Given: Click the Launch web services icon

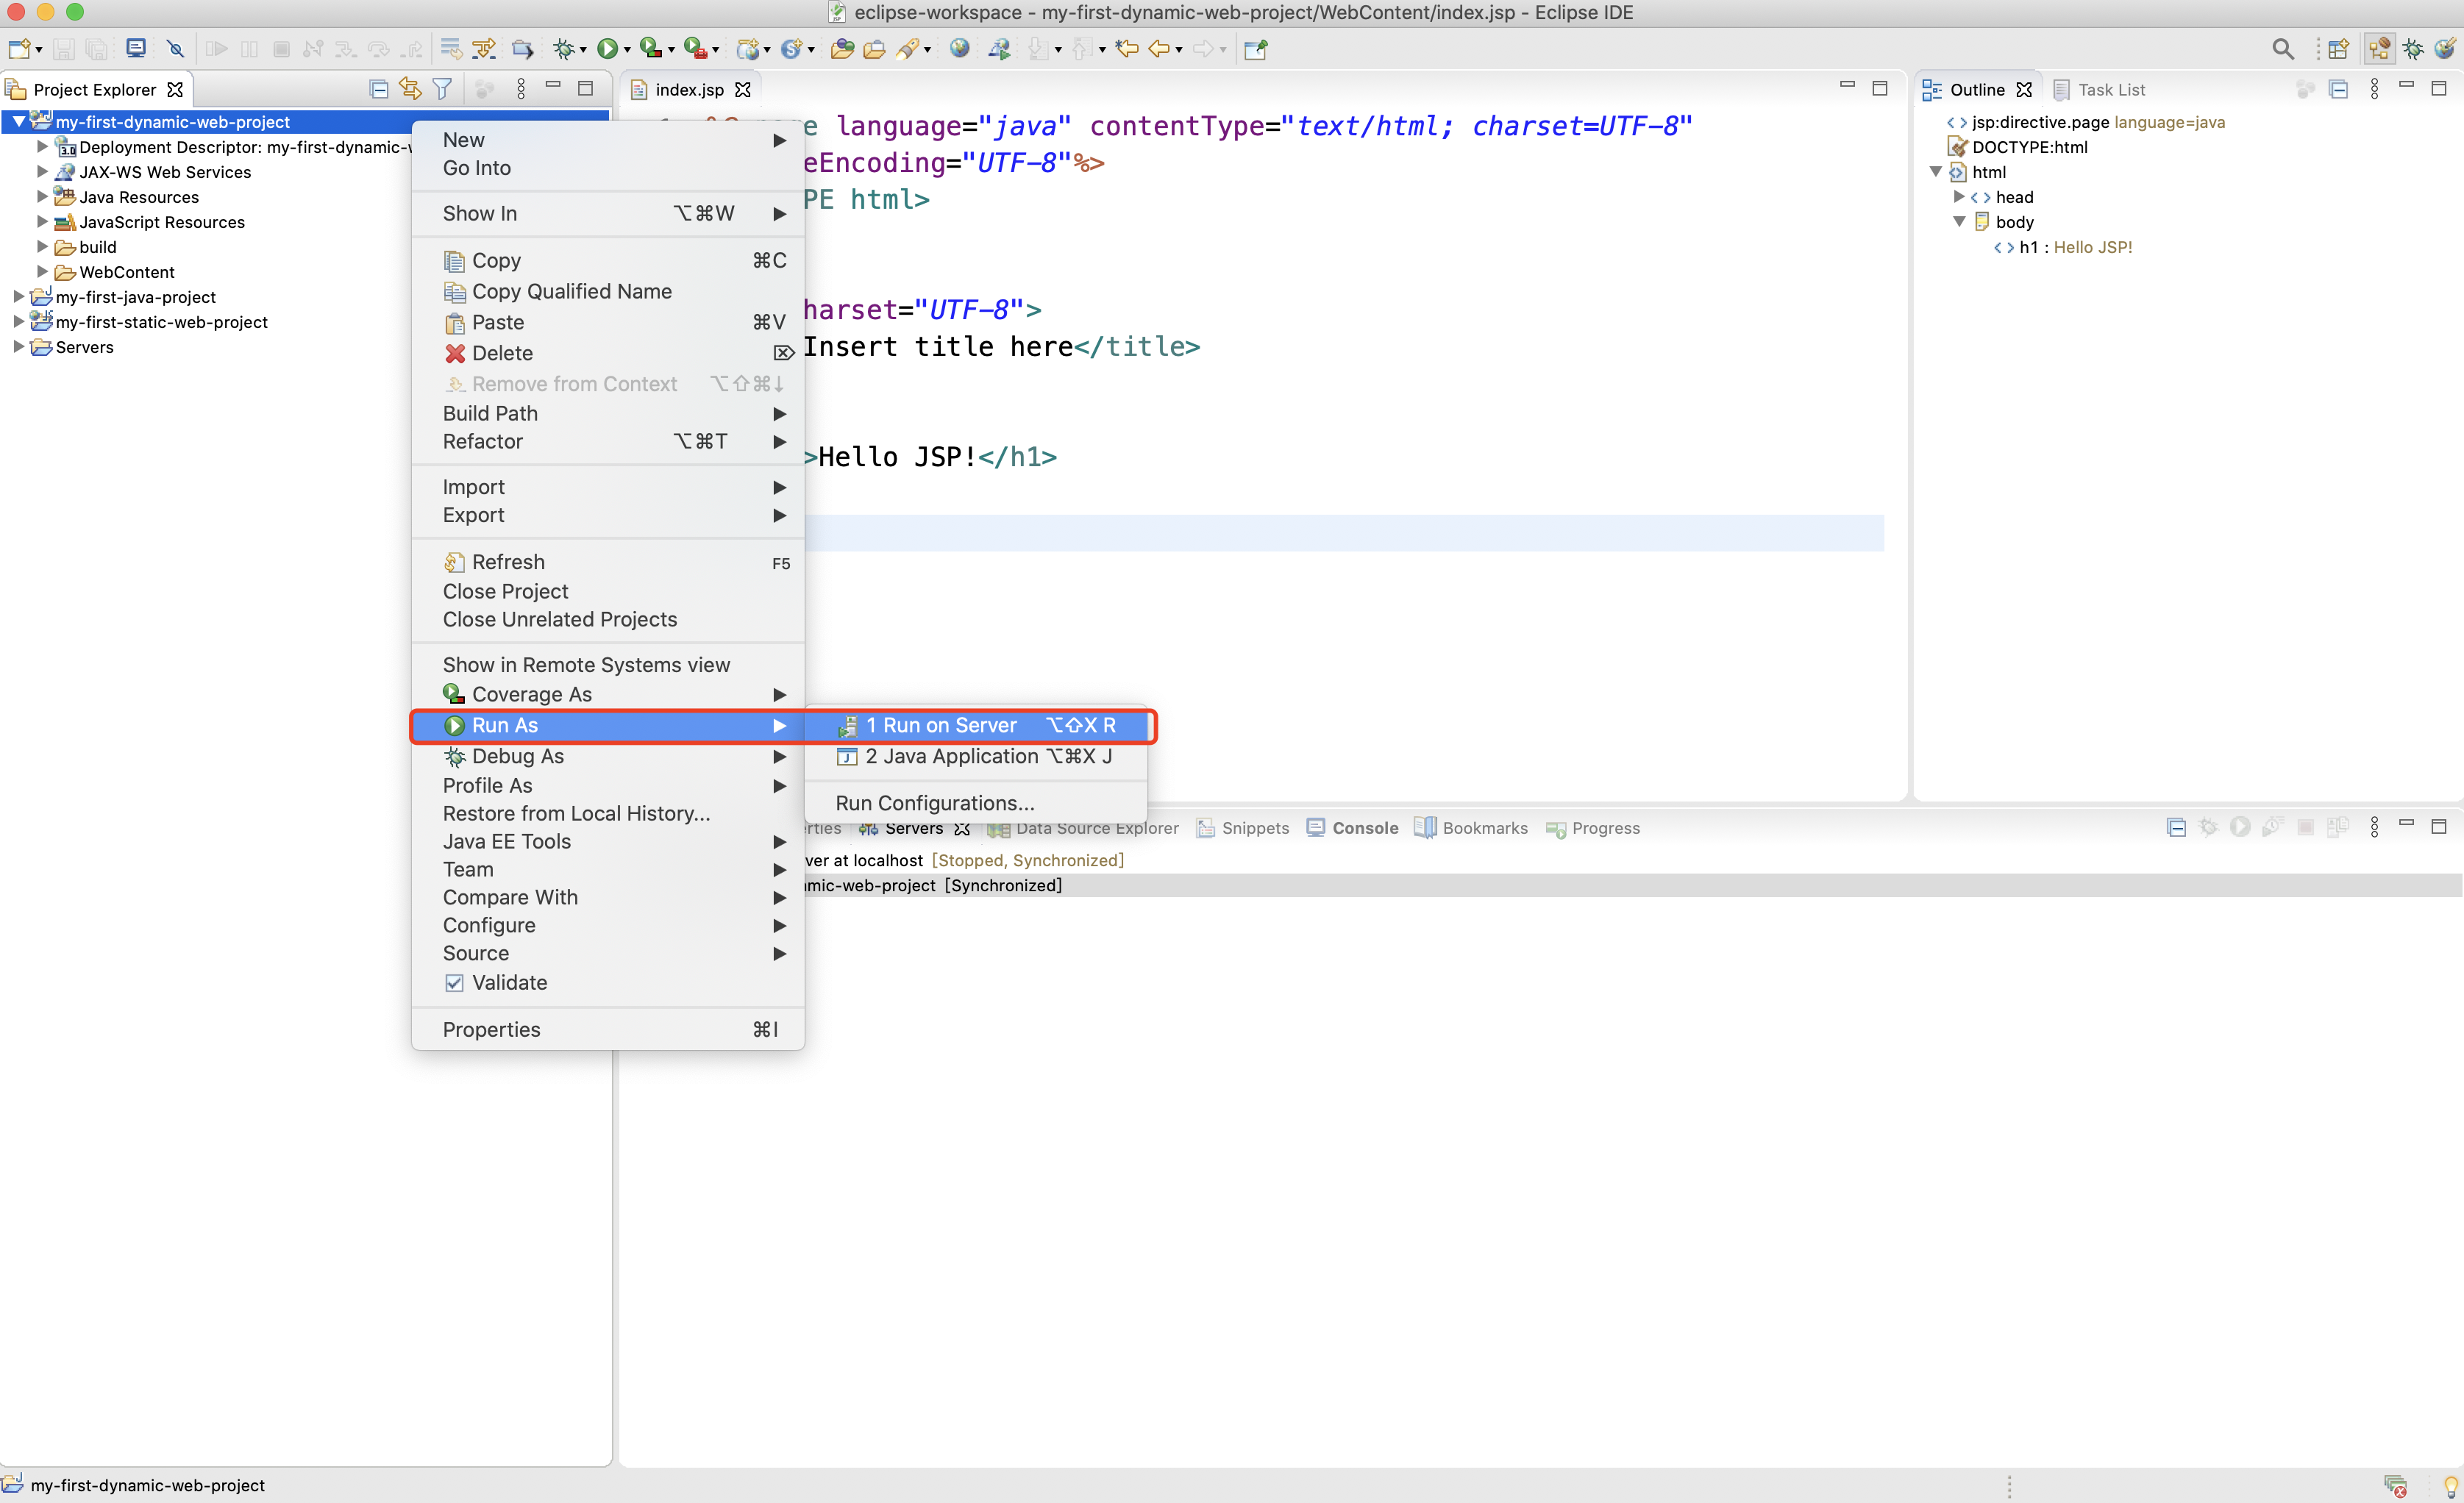Looking at the screenshot, I should tap(999, 48).
